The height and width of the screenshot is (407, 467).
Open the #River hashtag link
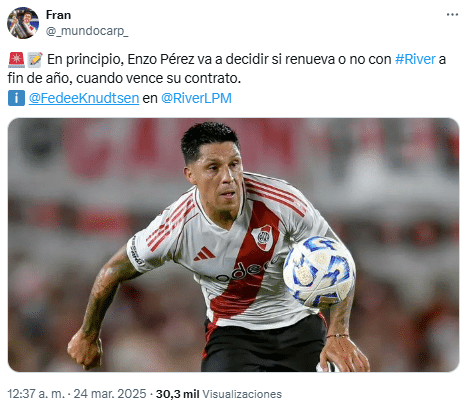415,59
